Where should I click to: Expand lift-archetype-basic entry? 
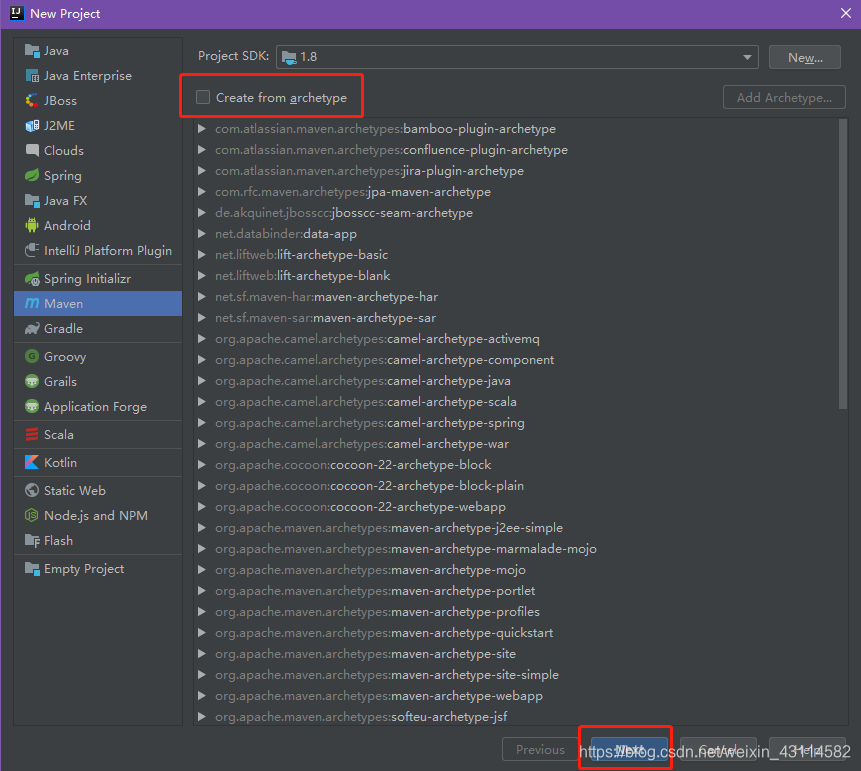click(x=202, y=255)
